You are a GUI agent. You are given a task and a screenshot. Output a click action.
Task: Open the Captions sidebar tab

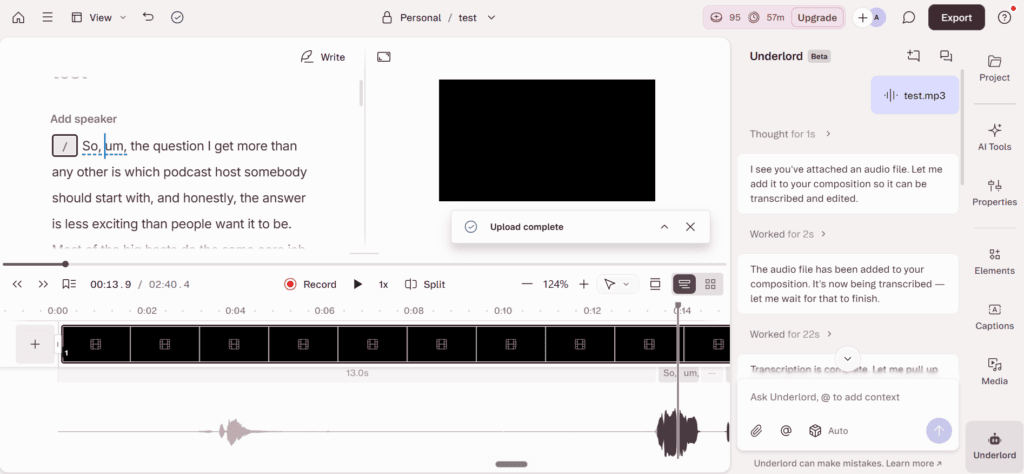point(995,316)
